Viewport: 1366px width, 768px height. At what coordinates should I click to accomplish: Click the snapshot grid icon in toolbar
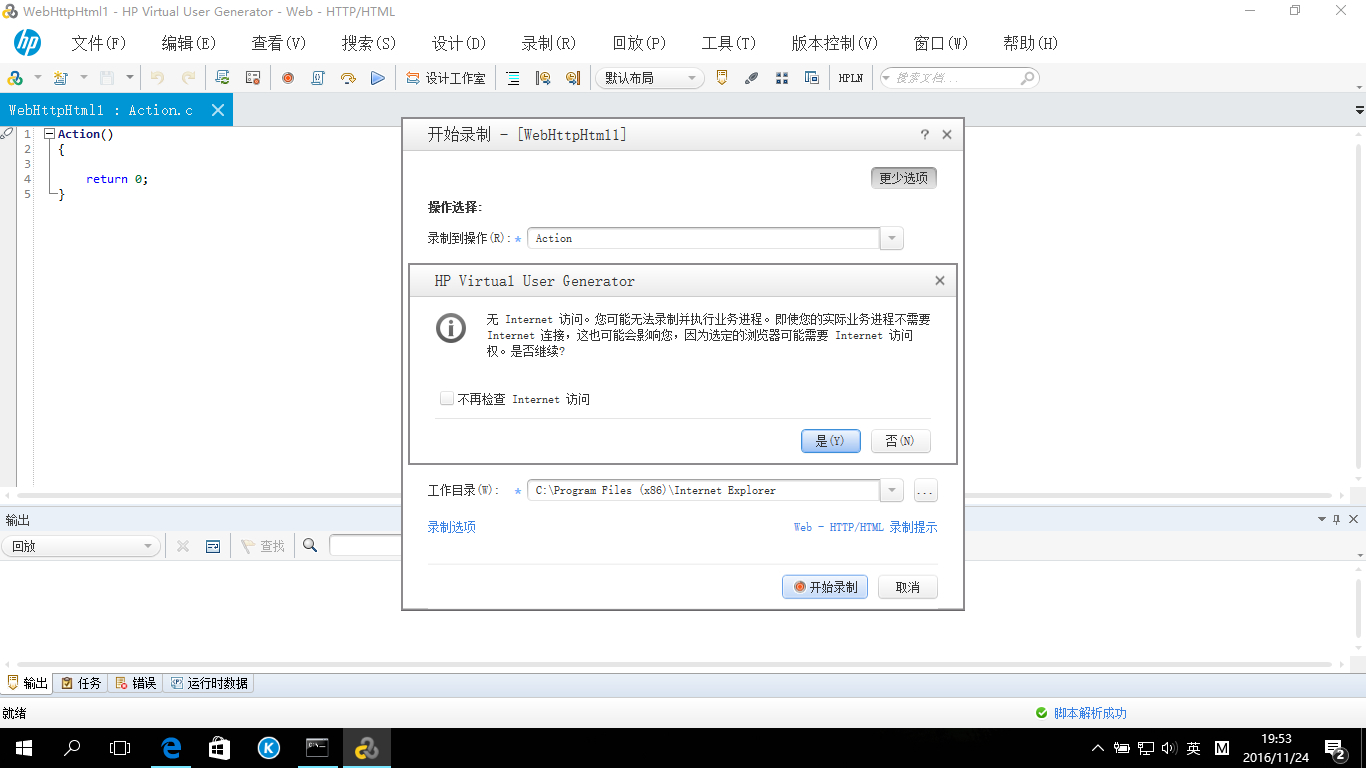coord(782,78)
